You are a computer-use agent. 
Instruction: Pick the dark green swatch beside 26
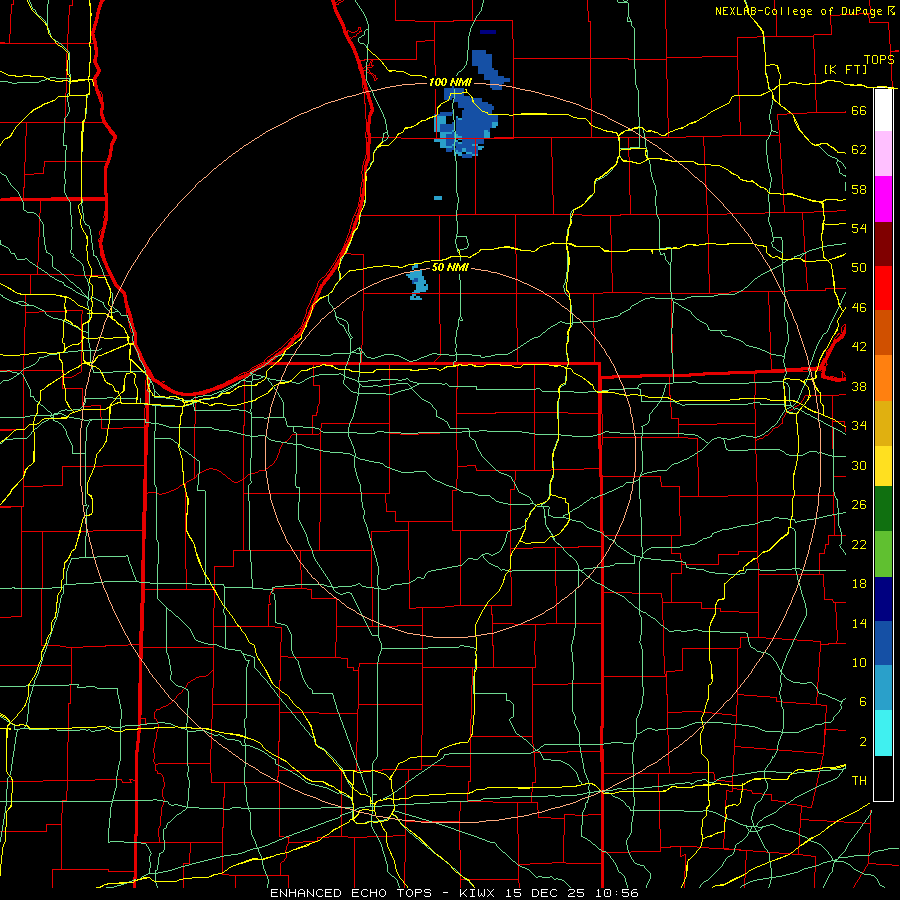pos(883,509)
